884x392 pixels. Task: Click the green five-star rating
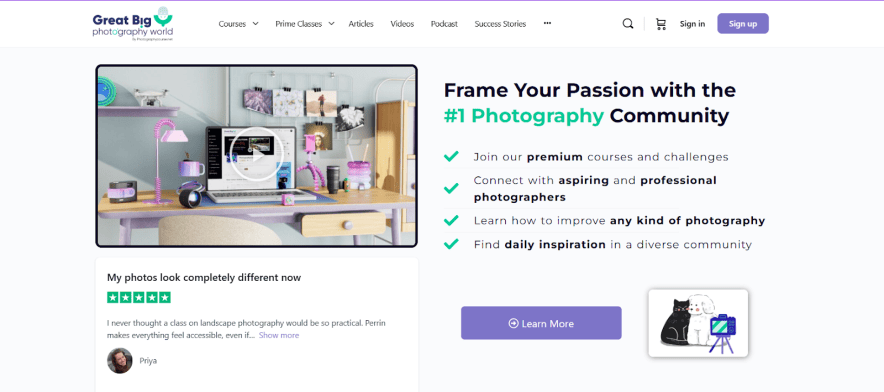(x=139, y=297)
